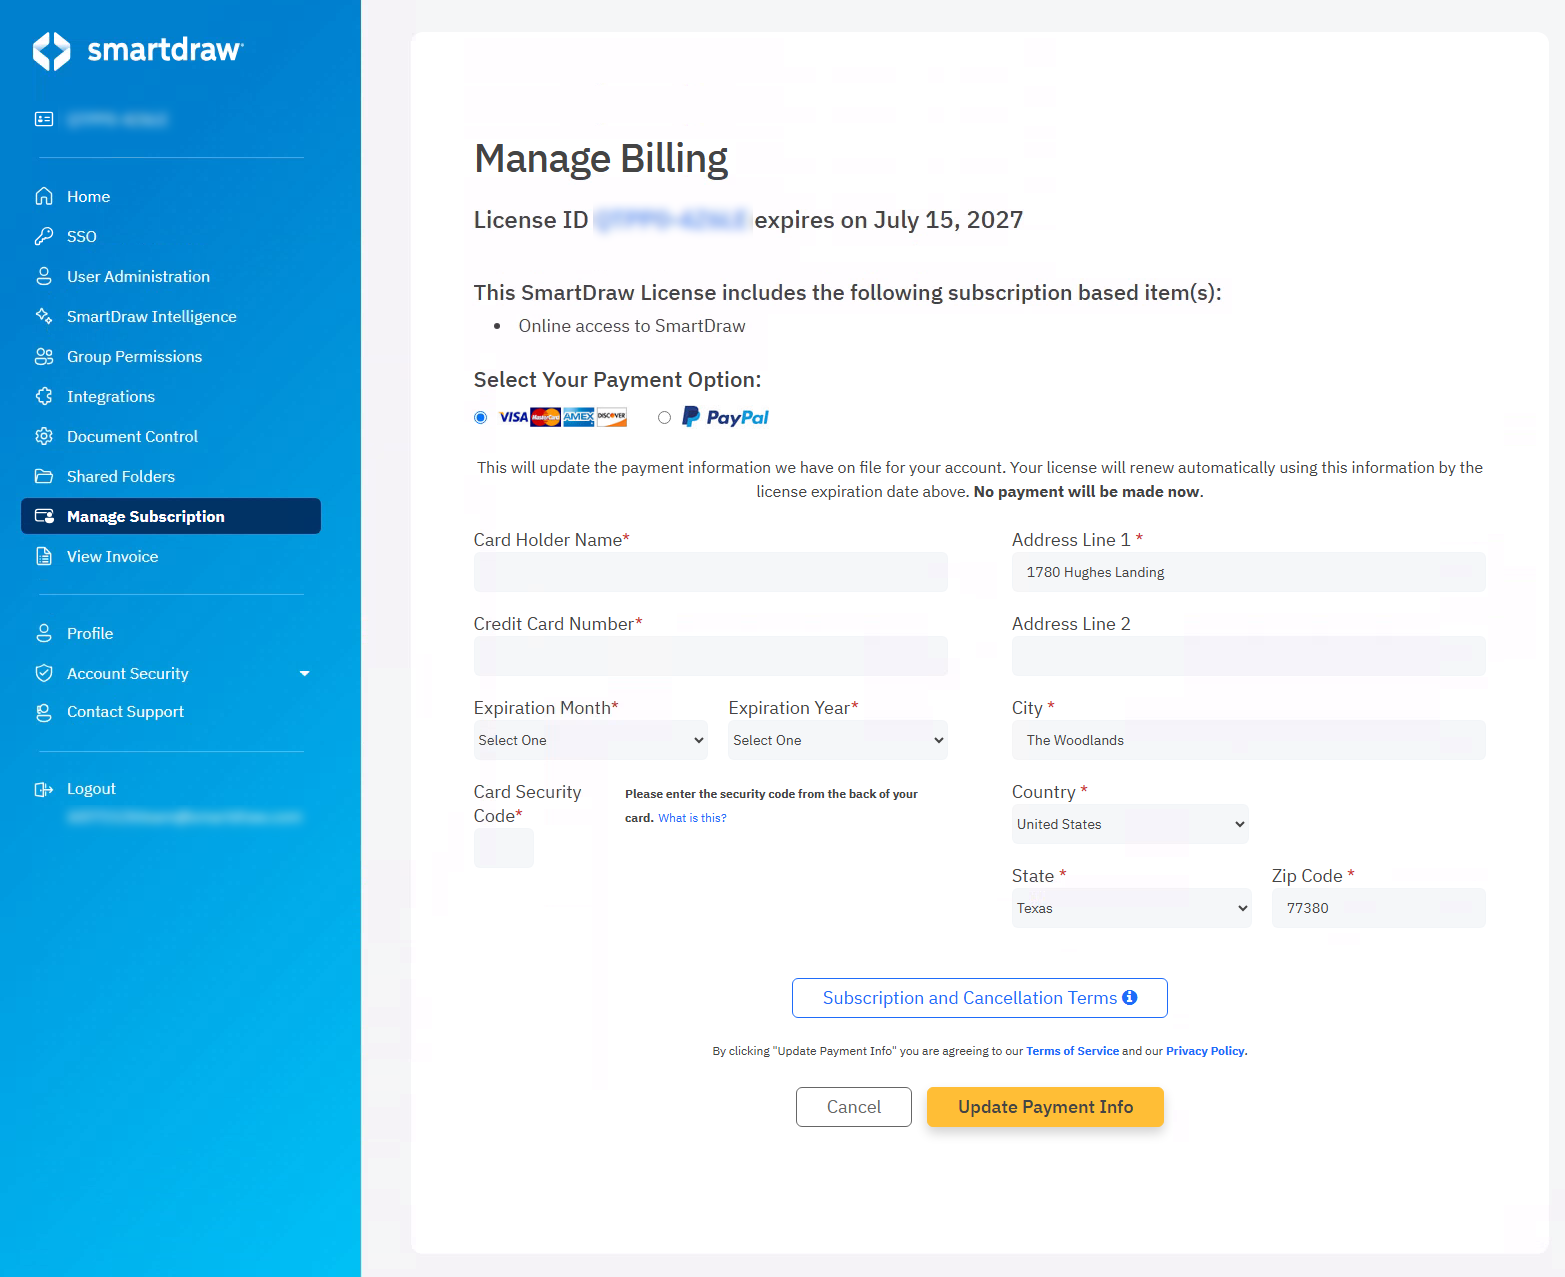The width and height of the screenshot is (1565, 1277).
Task: Select the credit card payment radio button
Action: 481,418
